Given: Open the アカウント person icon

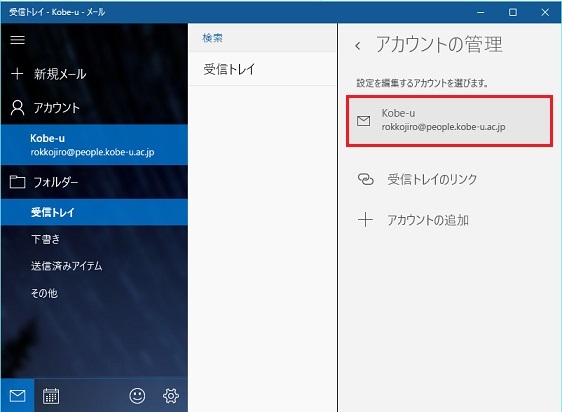Looking at the screenshot, I should click(17, 108).
